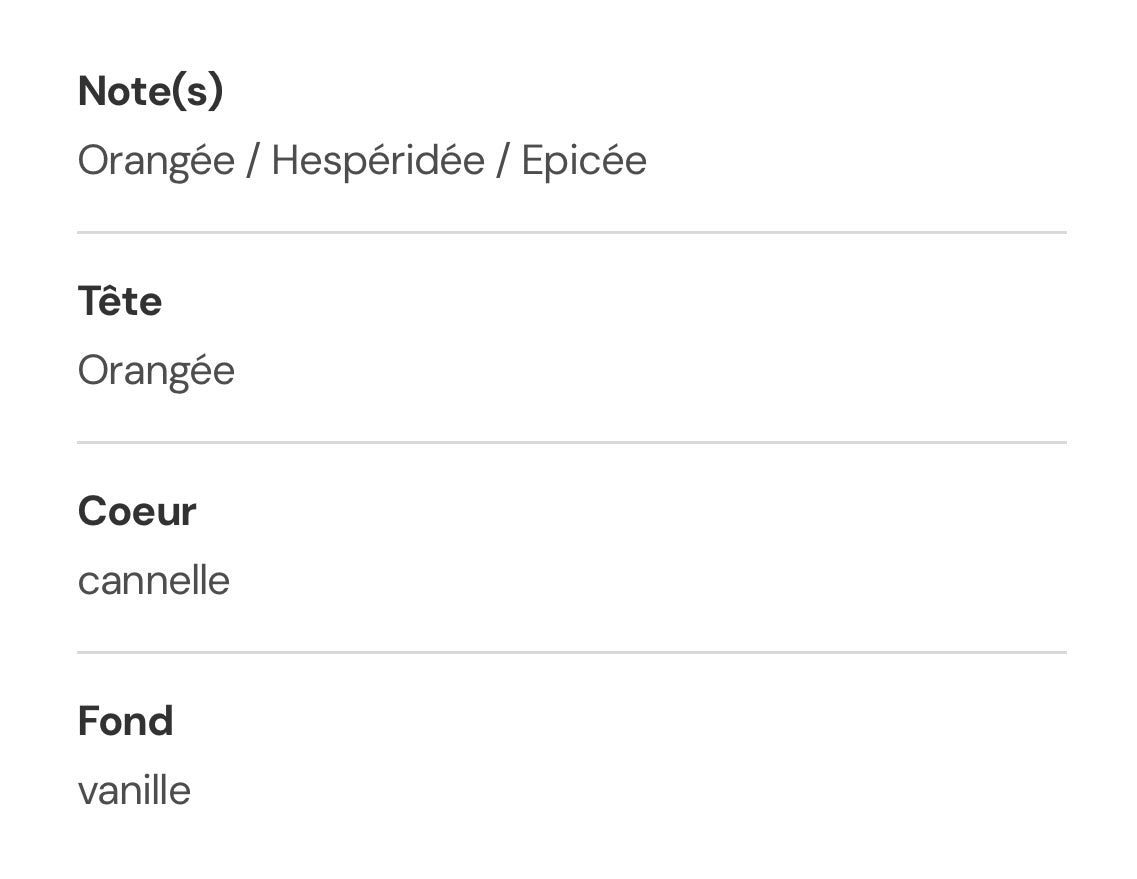The height and width of the screenshot is (879, 1137).
Task: Click Orangée under the Tête heading
Action: pos(156,370)
